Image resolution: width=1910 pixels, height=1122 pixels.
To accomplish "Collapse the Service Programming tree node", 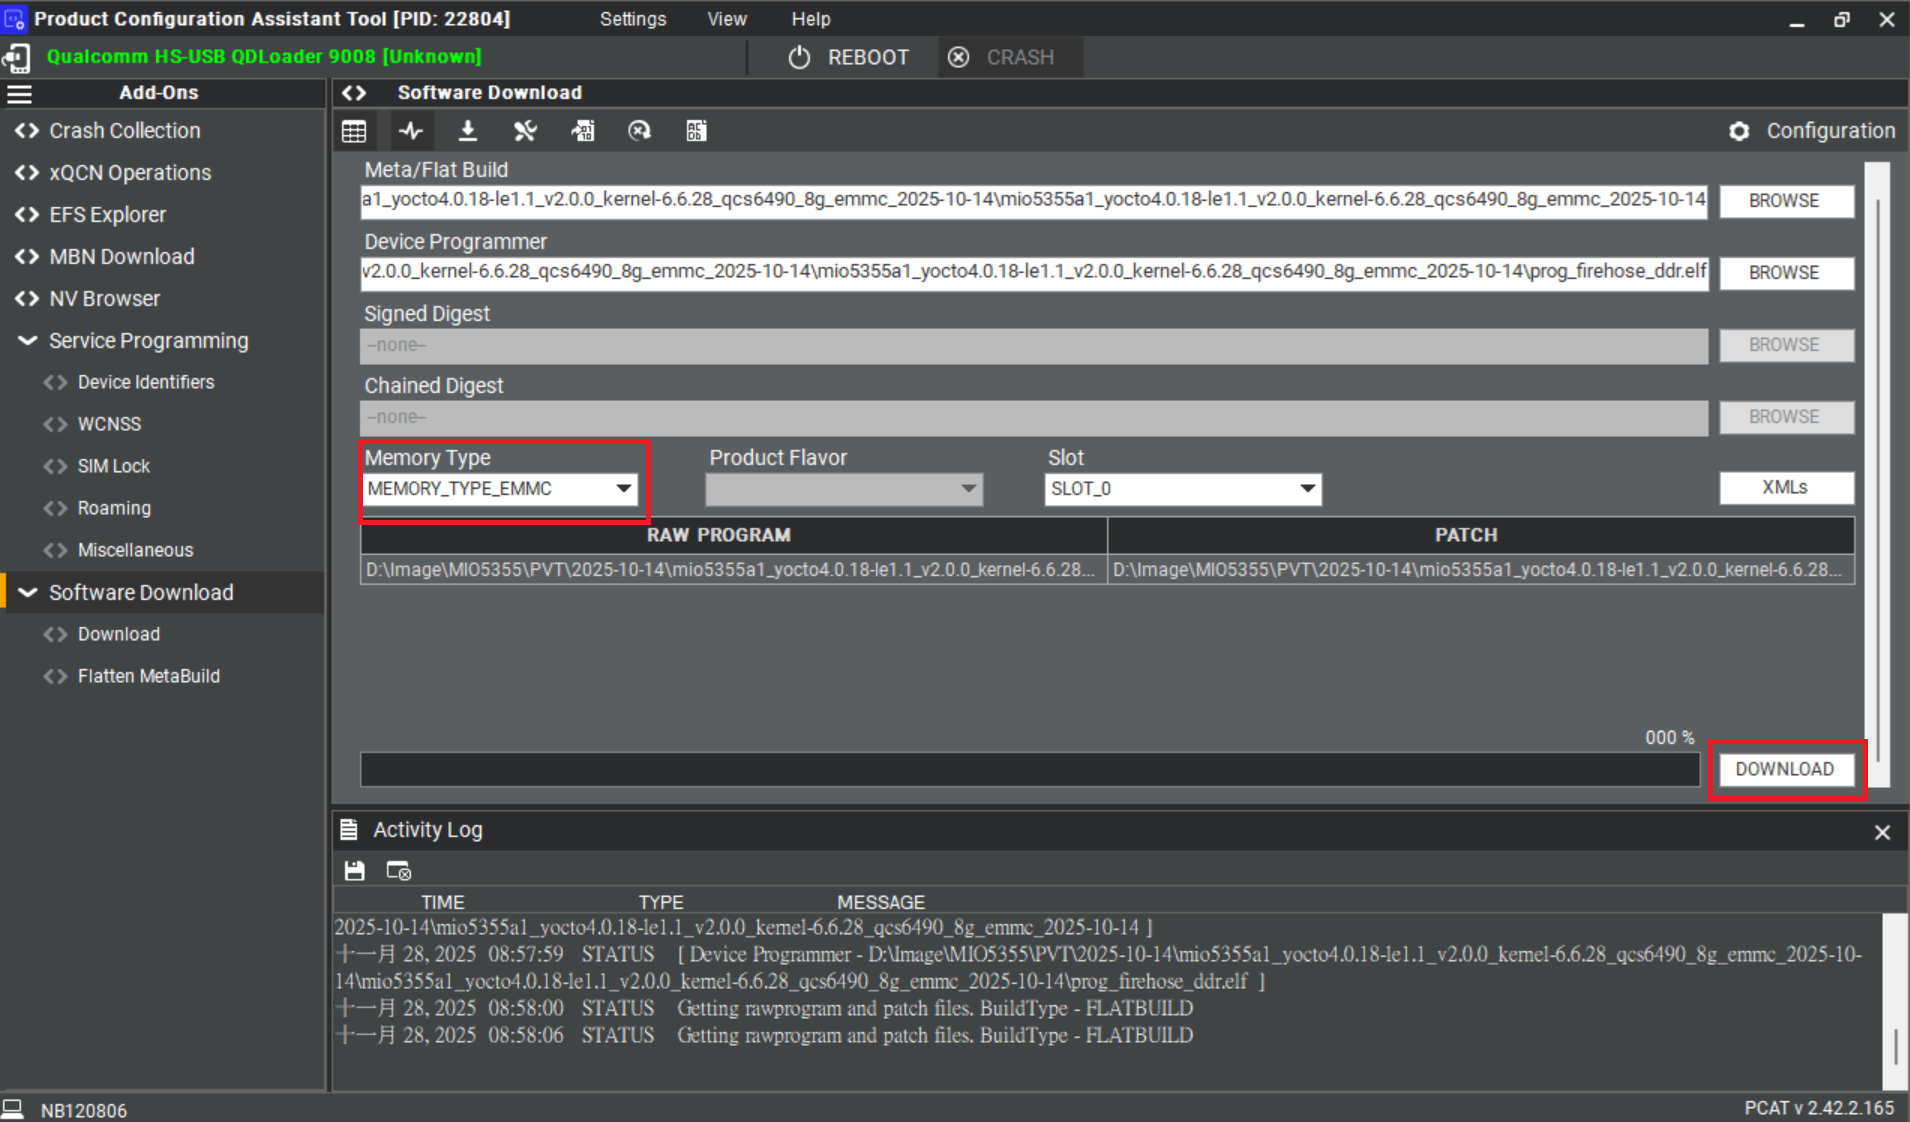I will (x=28, y=341).
